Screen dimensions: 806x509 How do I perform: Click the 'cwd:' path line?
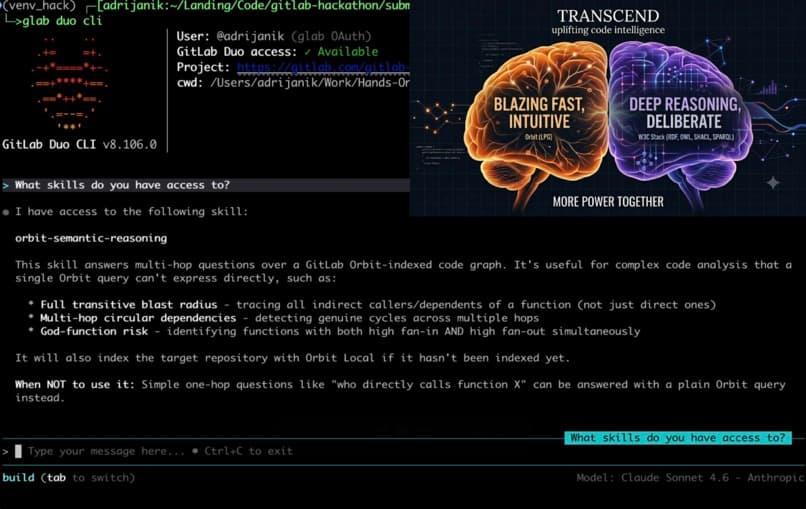click(x=292, y=83)
